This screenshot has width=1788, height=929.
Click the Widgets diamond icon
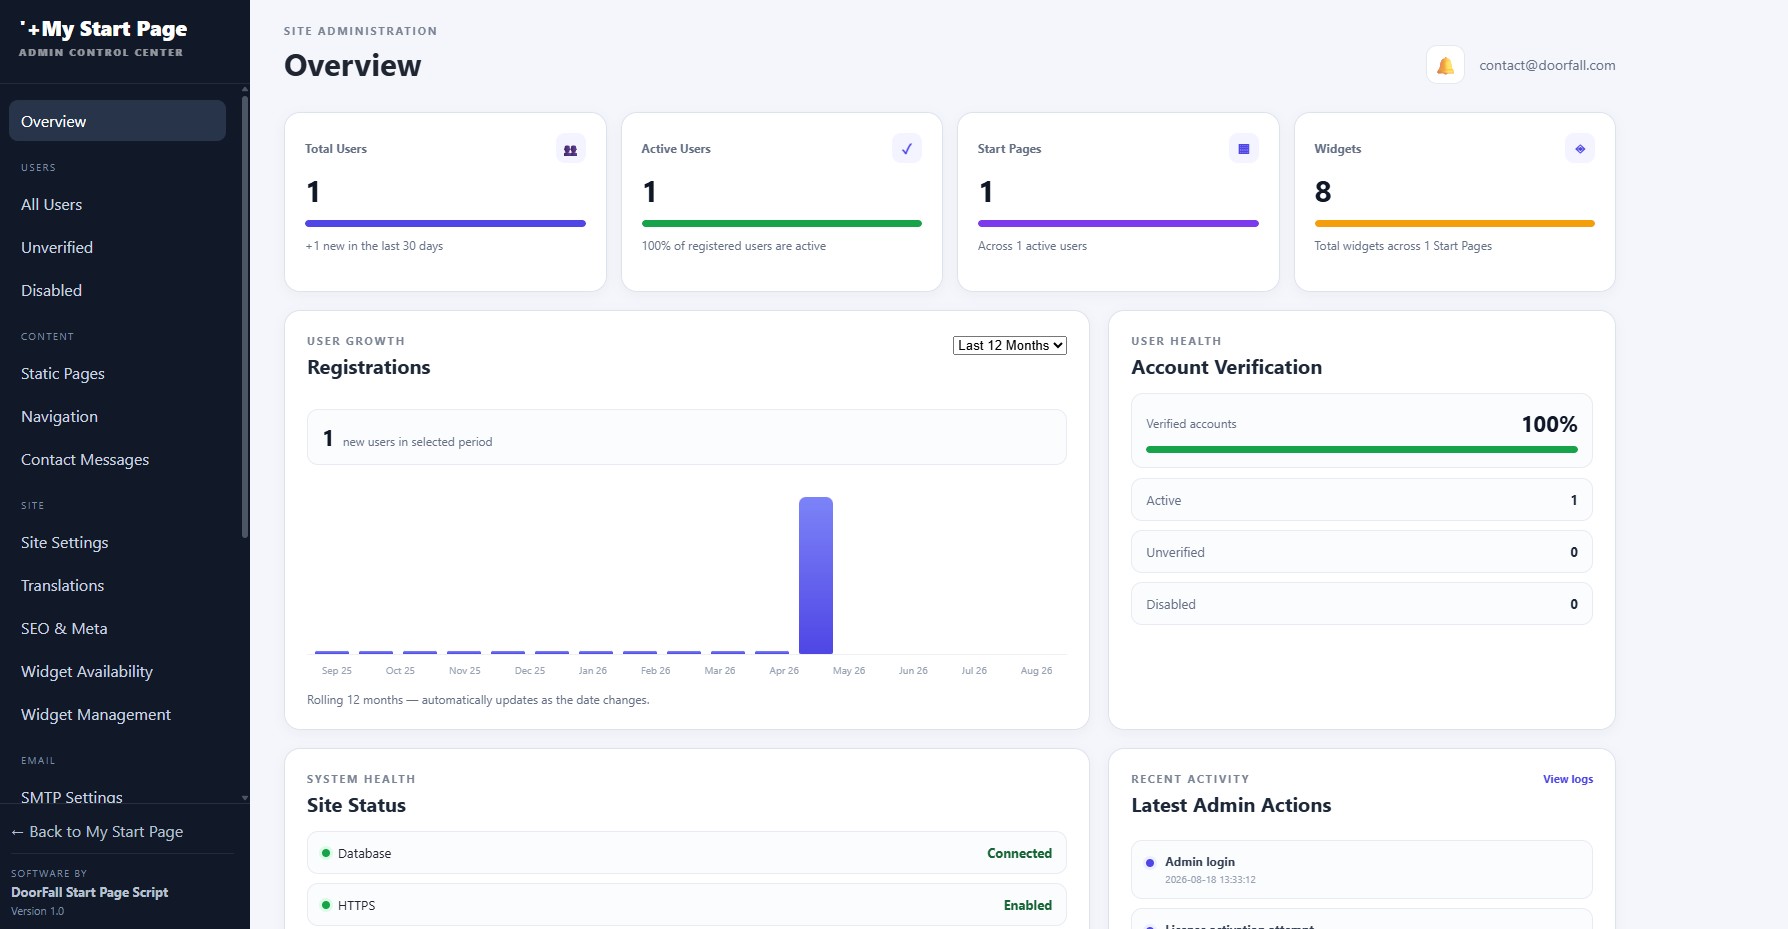coord(1580,149)
